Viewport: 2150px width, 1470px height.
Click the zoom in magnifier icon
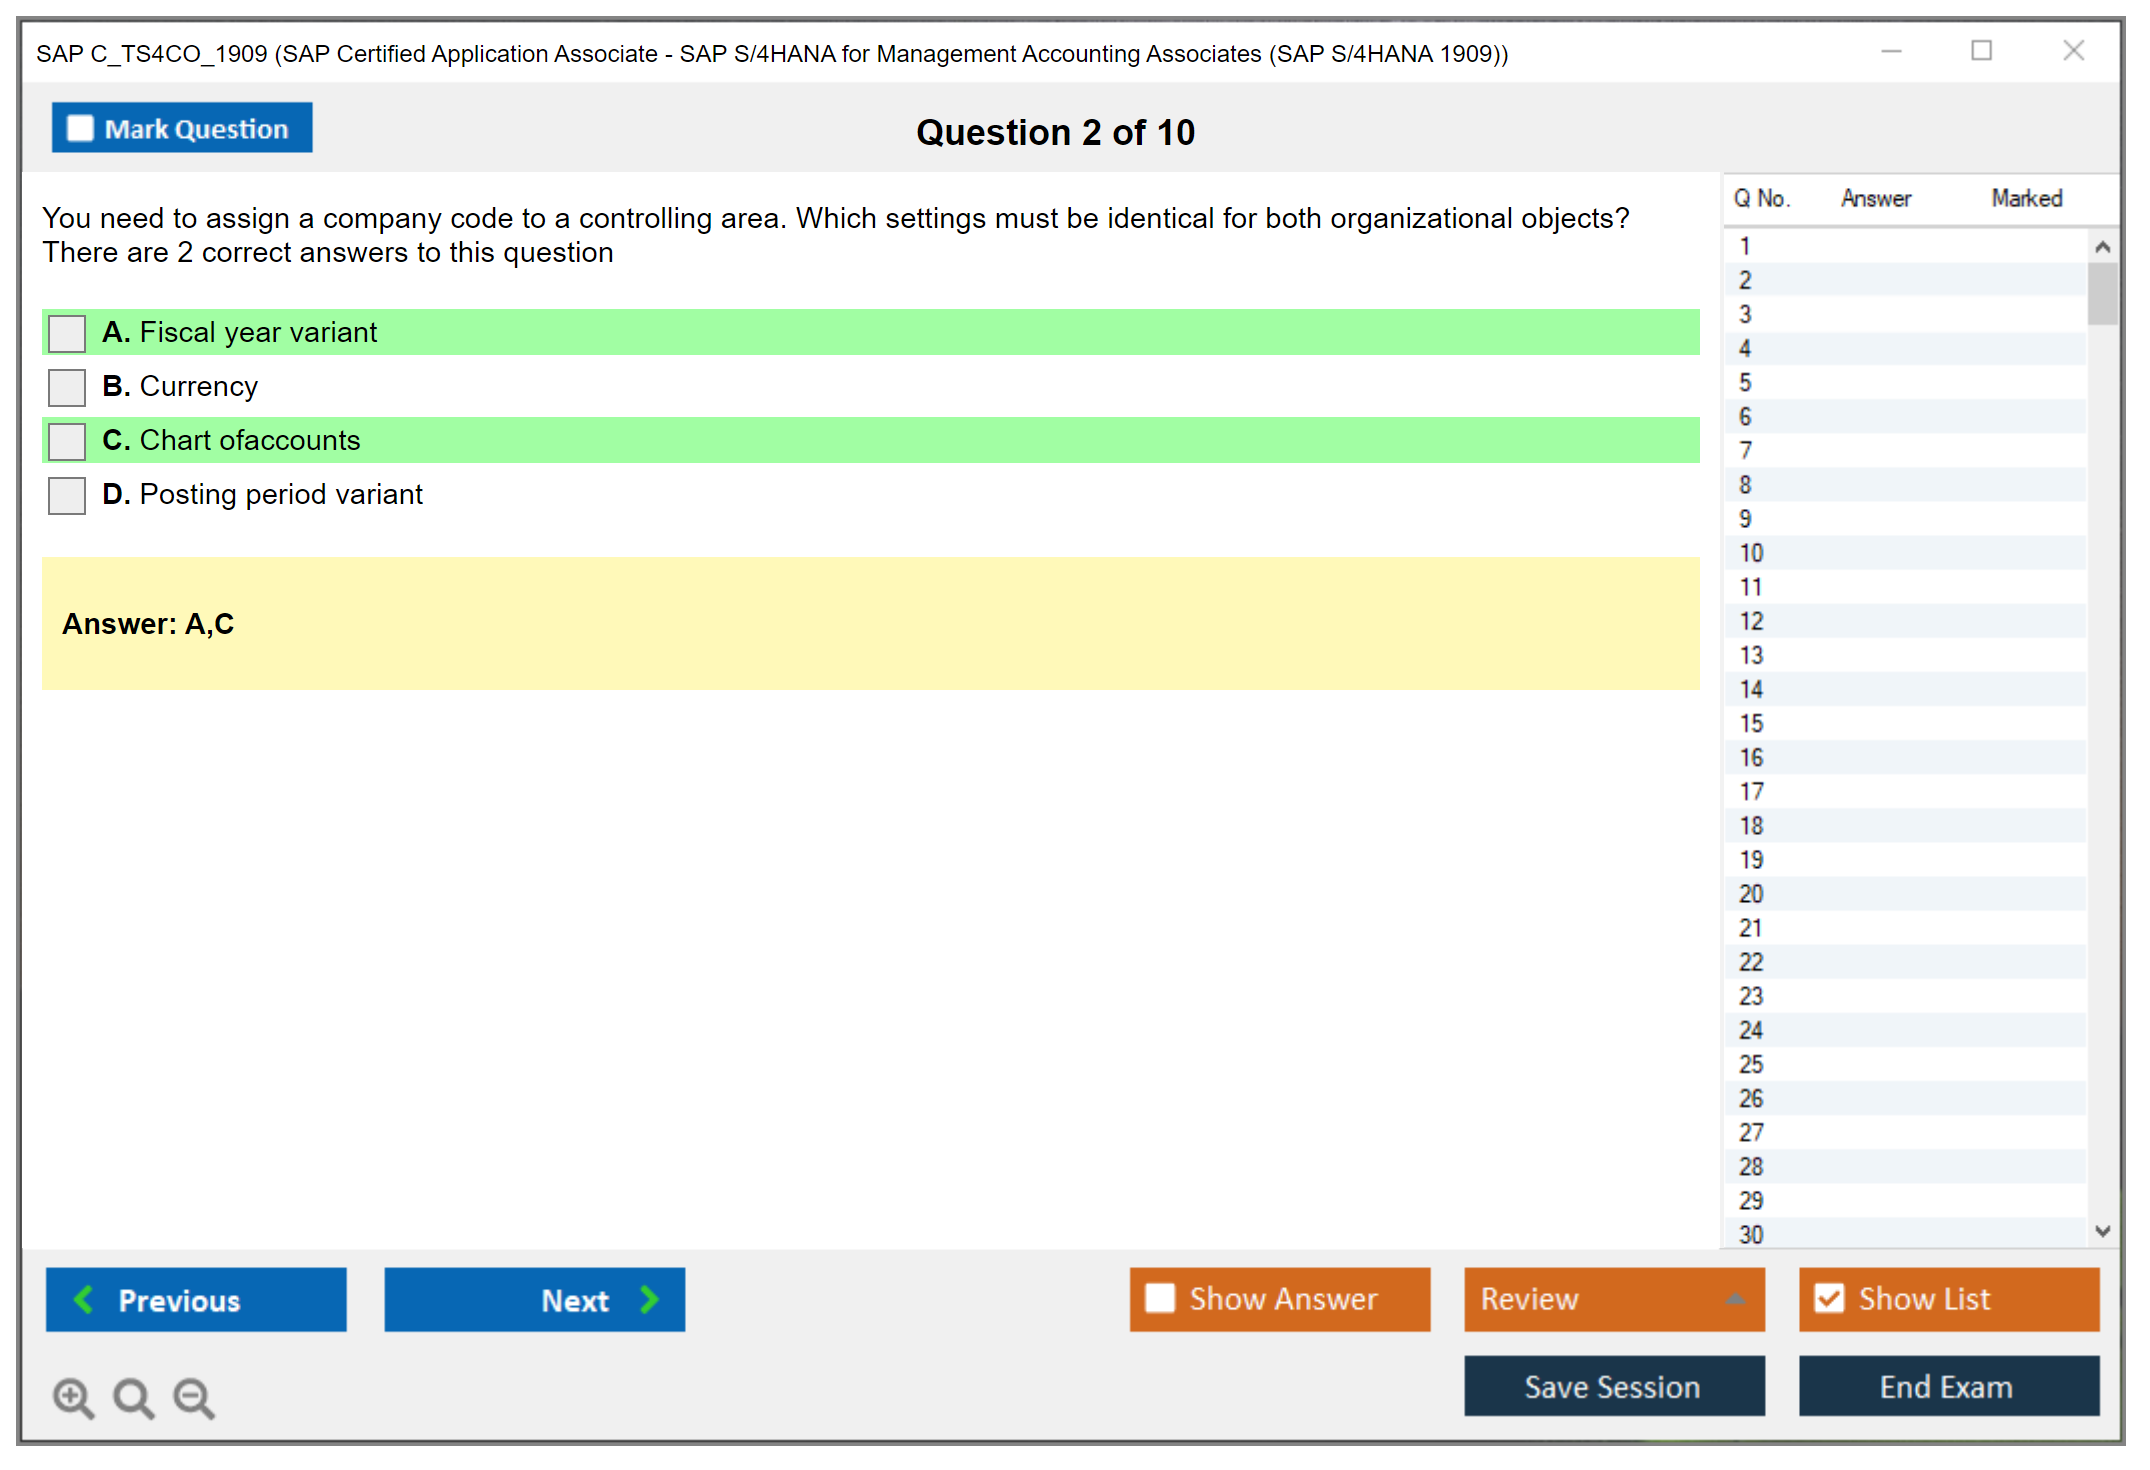click(73, 1397)
